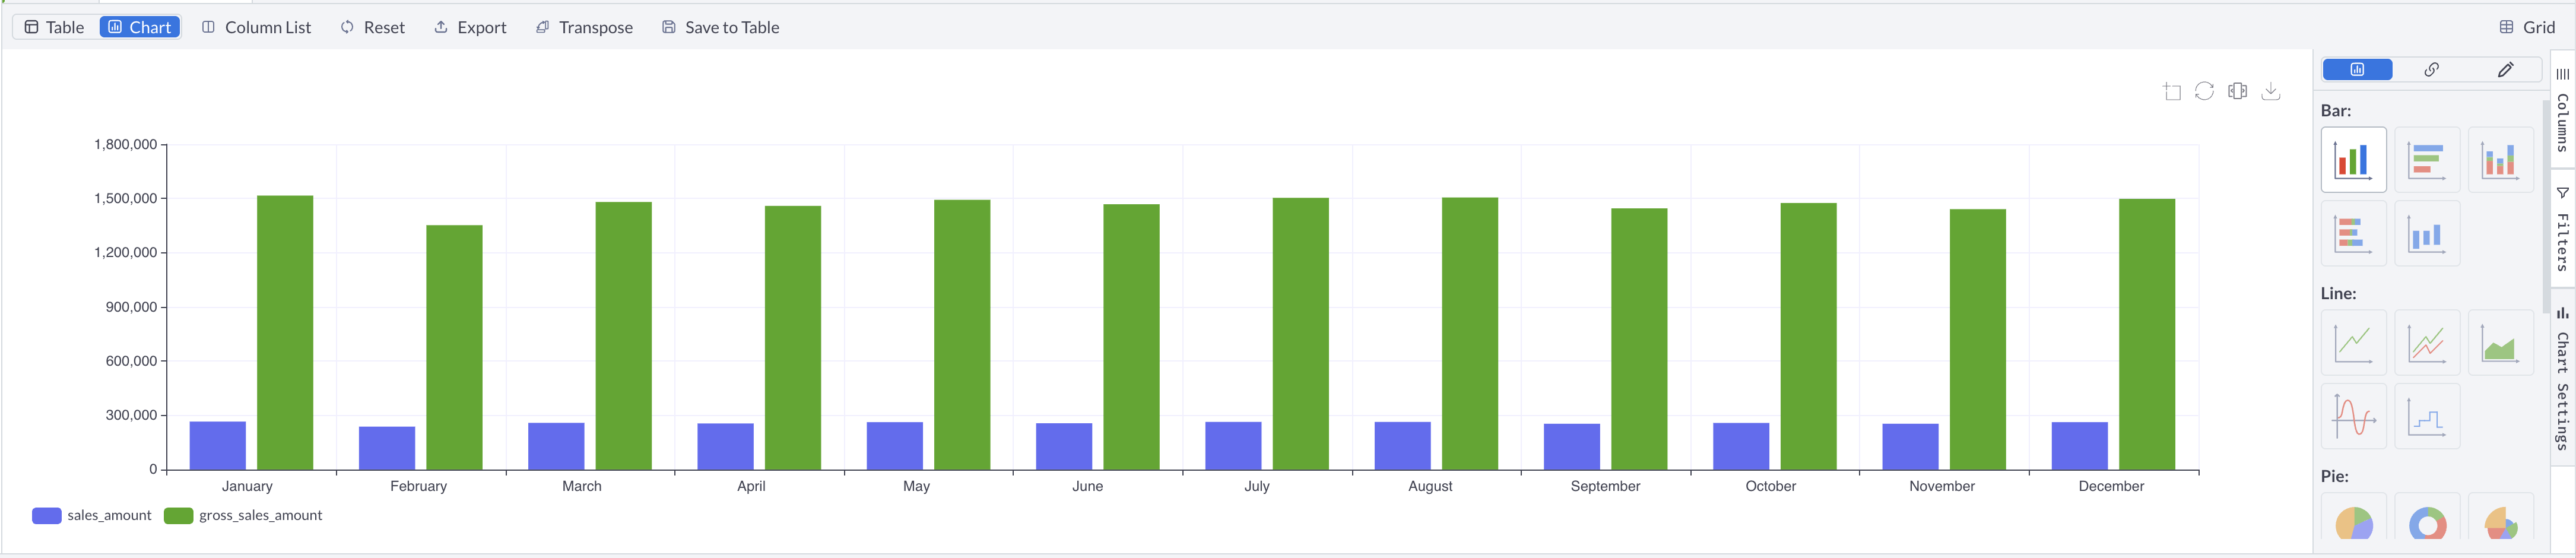
Task: Select the basic line chart type
Action: pyautogui.click(x=2354, y=342)
